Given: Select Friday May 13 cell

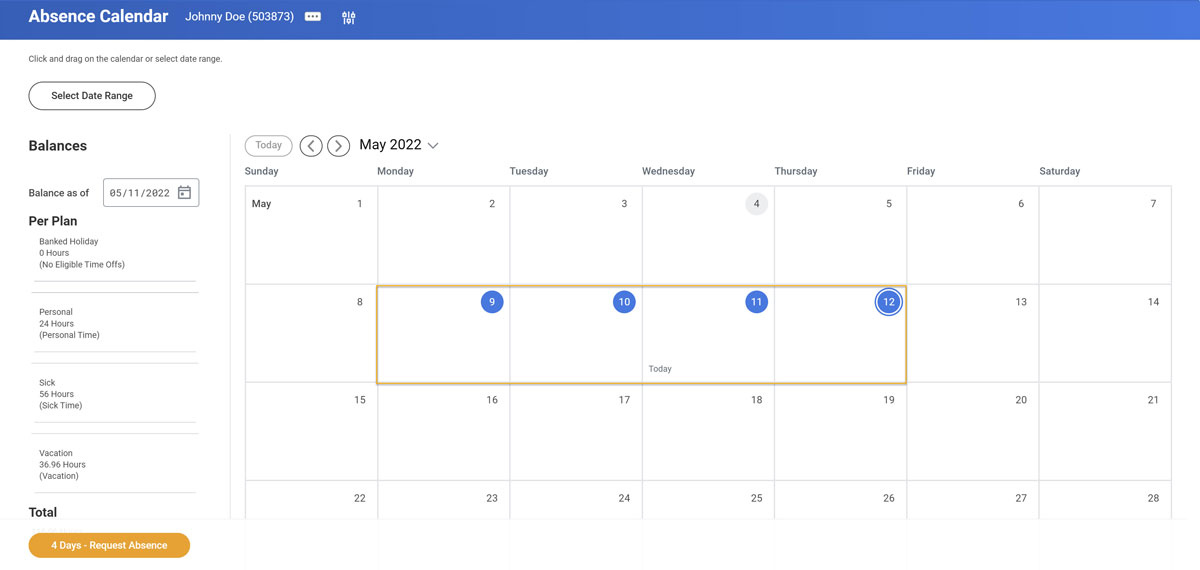Looking at the screenshot, I should (x=972, y=333).
